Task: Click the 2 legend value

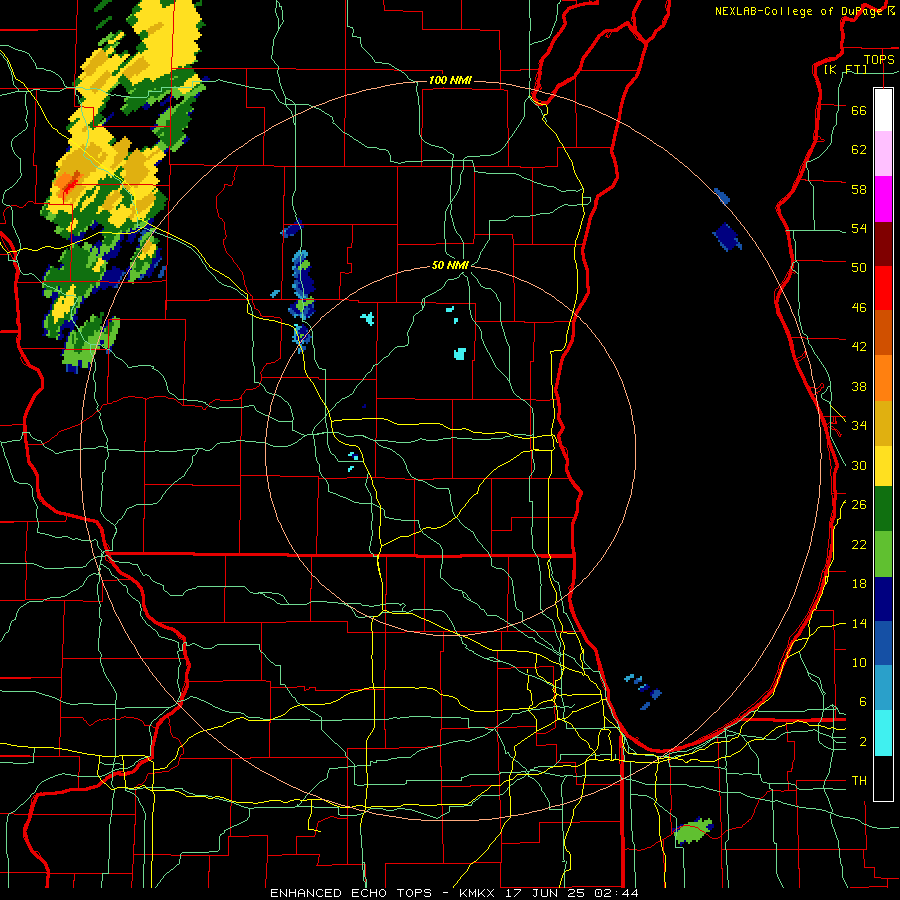Action: [x=863, y=742]
